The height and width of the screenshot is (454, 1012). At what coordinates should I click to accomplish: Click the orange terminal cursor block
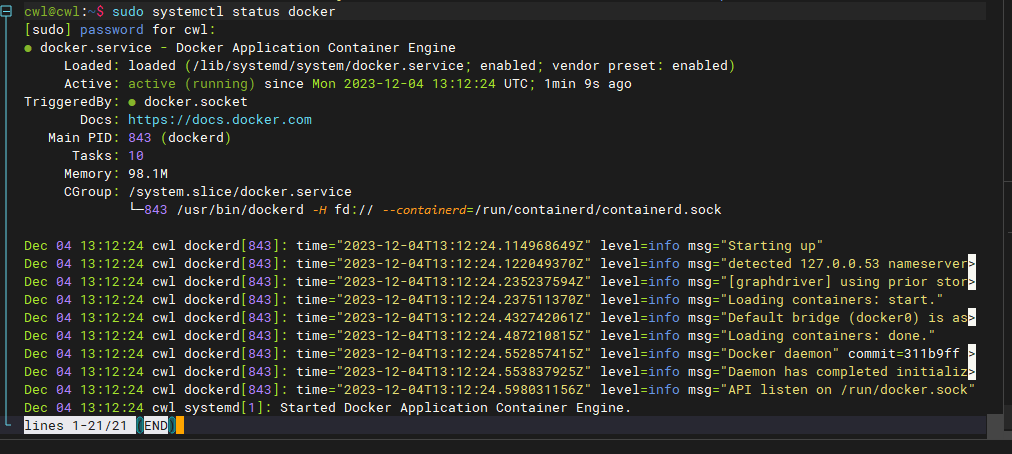tap(180, 426)
